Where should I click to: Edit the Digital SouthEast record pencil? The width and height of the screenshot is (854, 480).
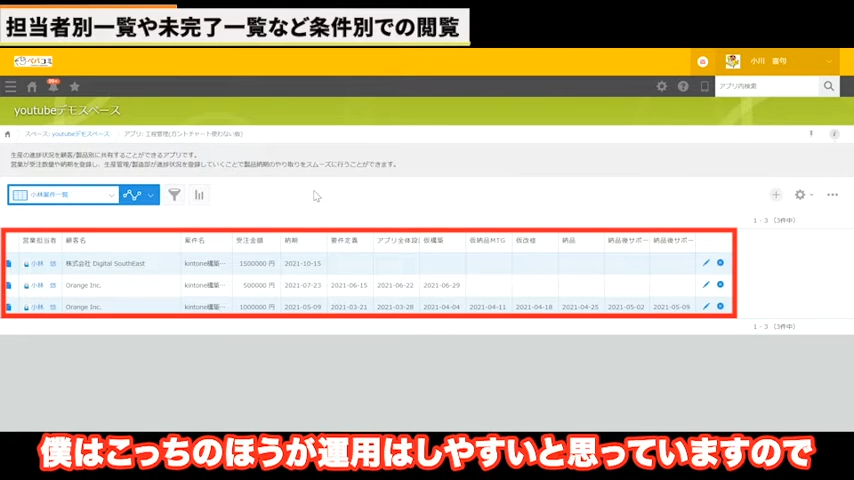click(706, 263)
